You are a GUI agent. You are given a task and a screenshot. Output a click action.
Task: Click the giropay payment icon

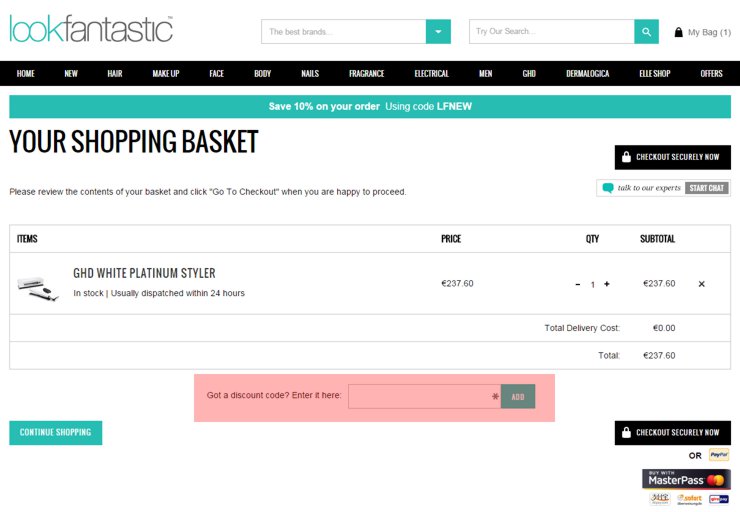[x=719, y=499]
